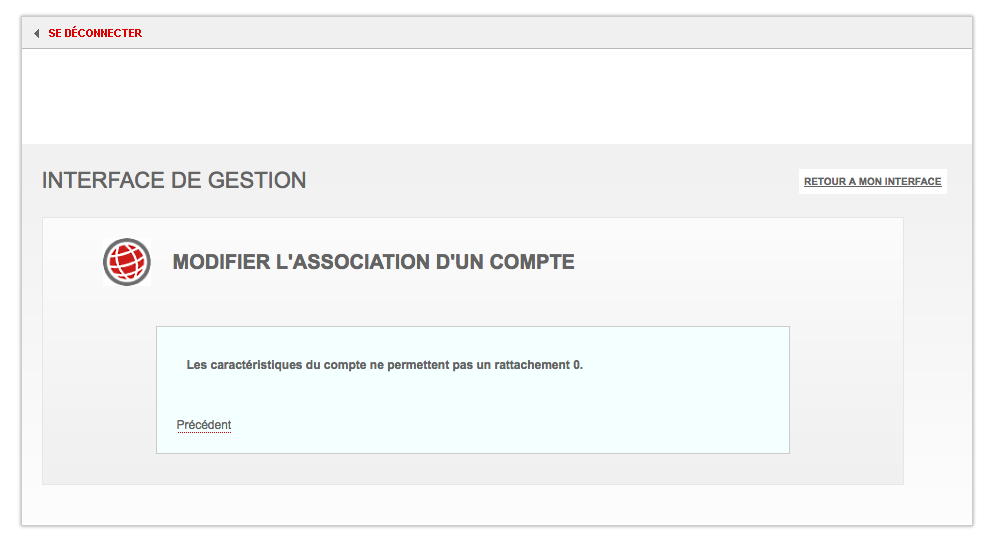Click the word permettent in the message

tap(417, 365)
